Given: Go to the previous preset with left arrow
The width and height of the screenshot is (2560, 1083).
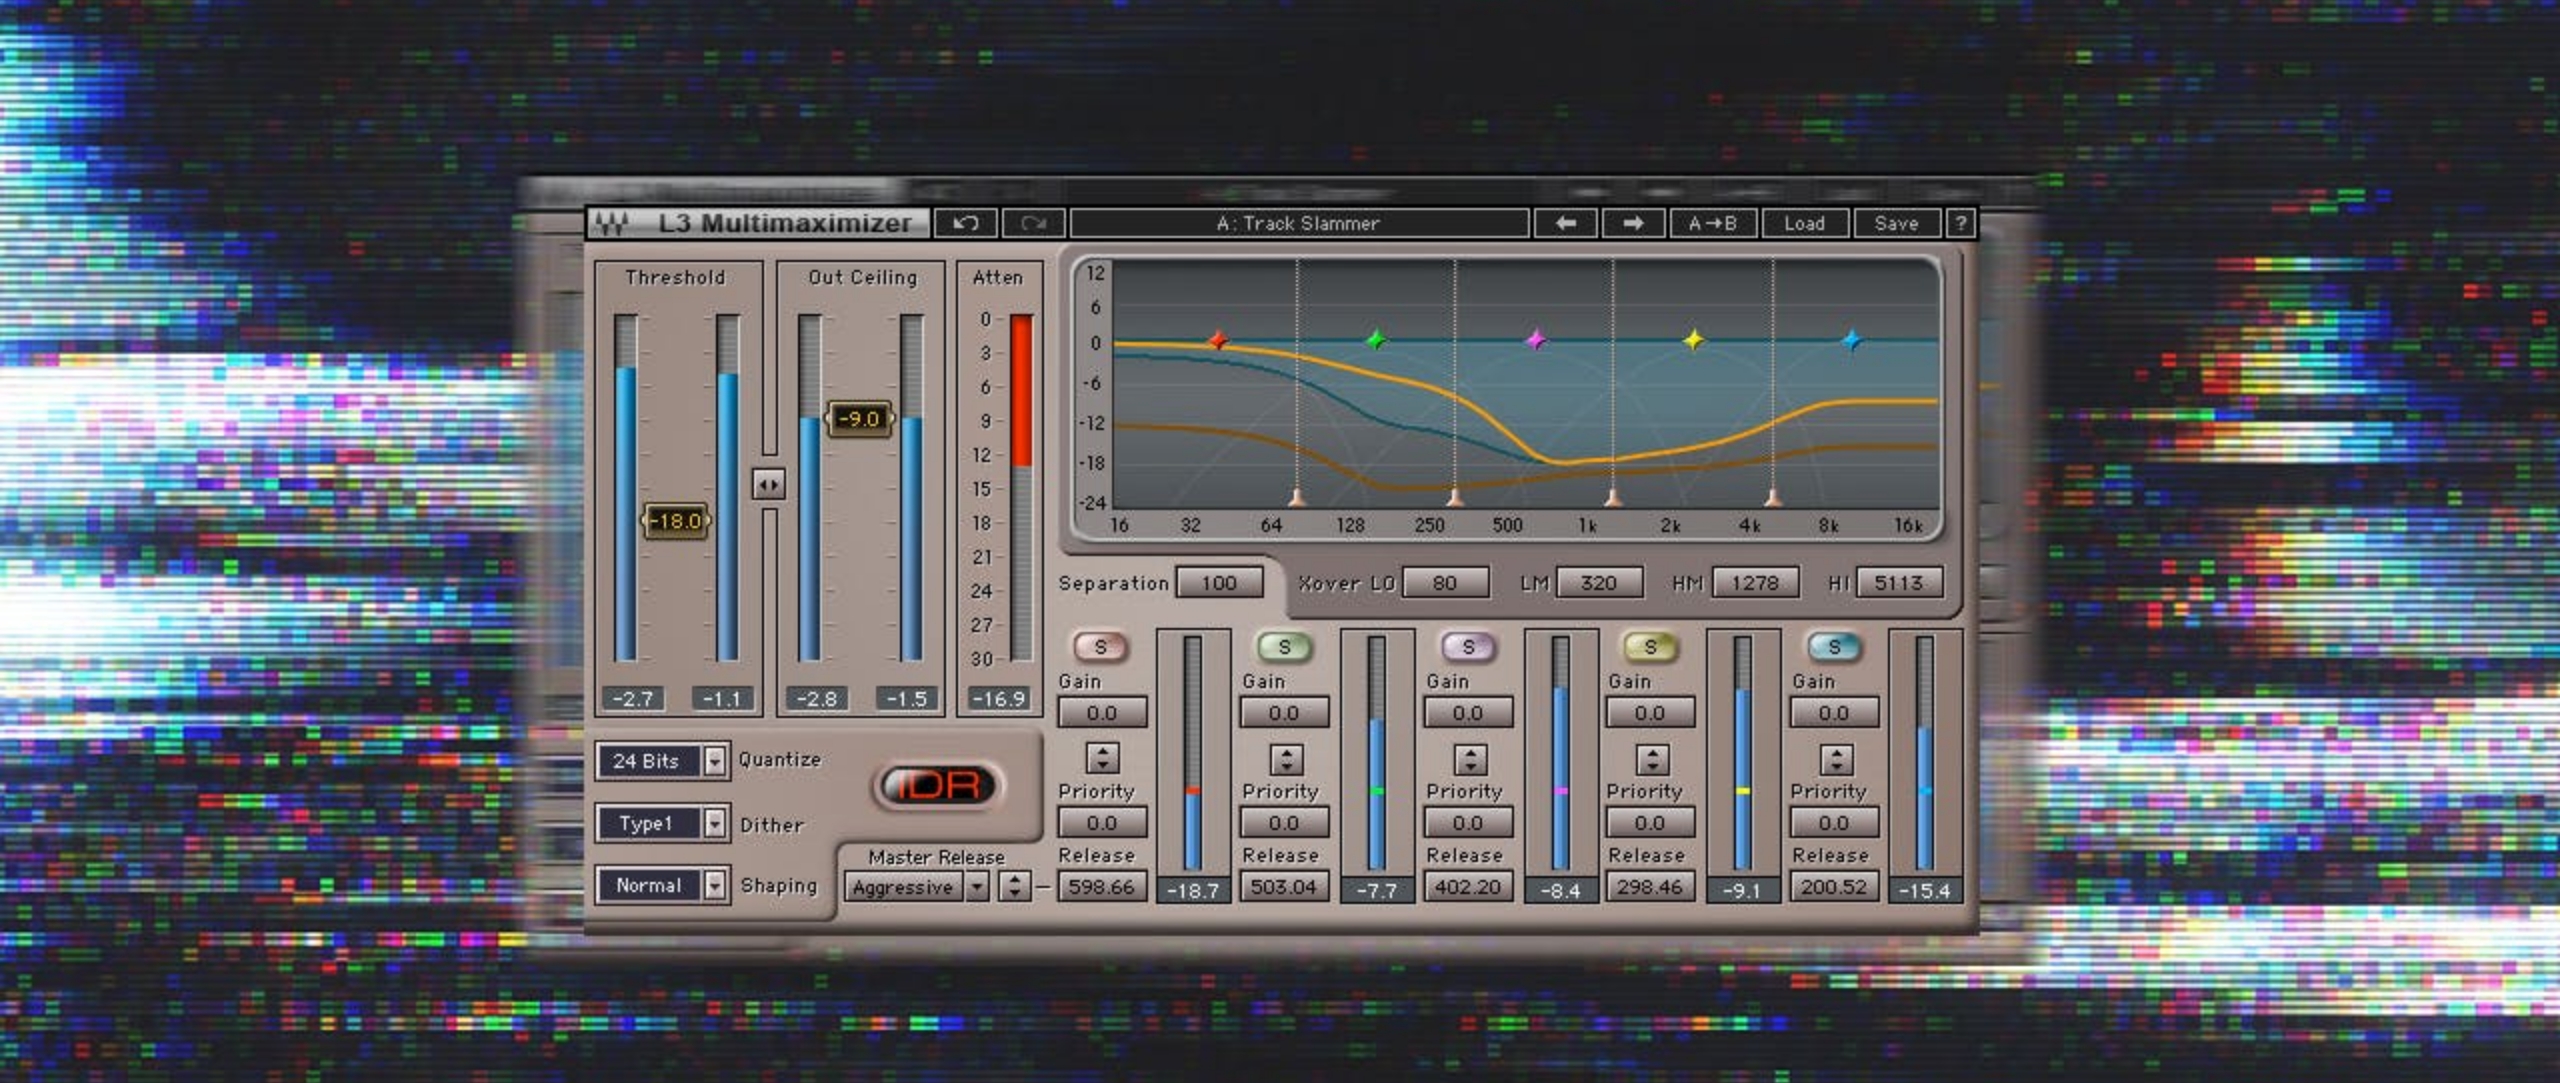Looking at the screenshot, I should [x=1566, y=223].
